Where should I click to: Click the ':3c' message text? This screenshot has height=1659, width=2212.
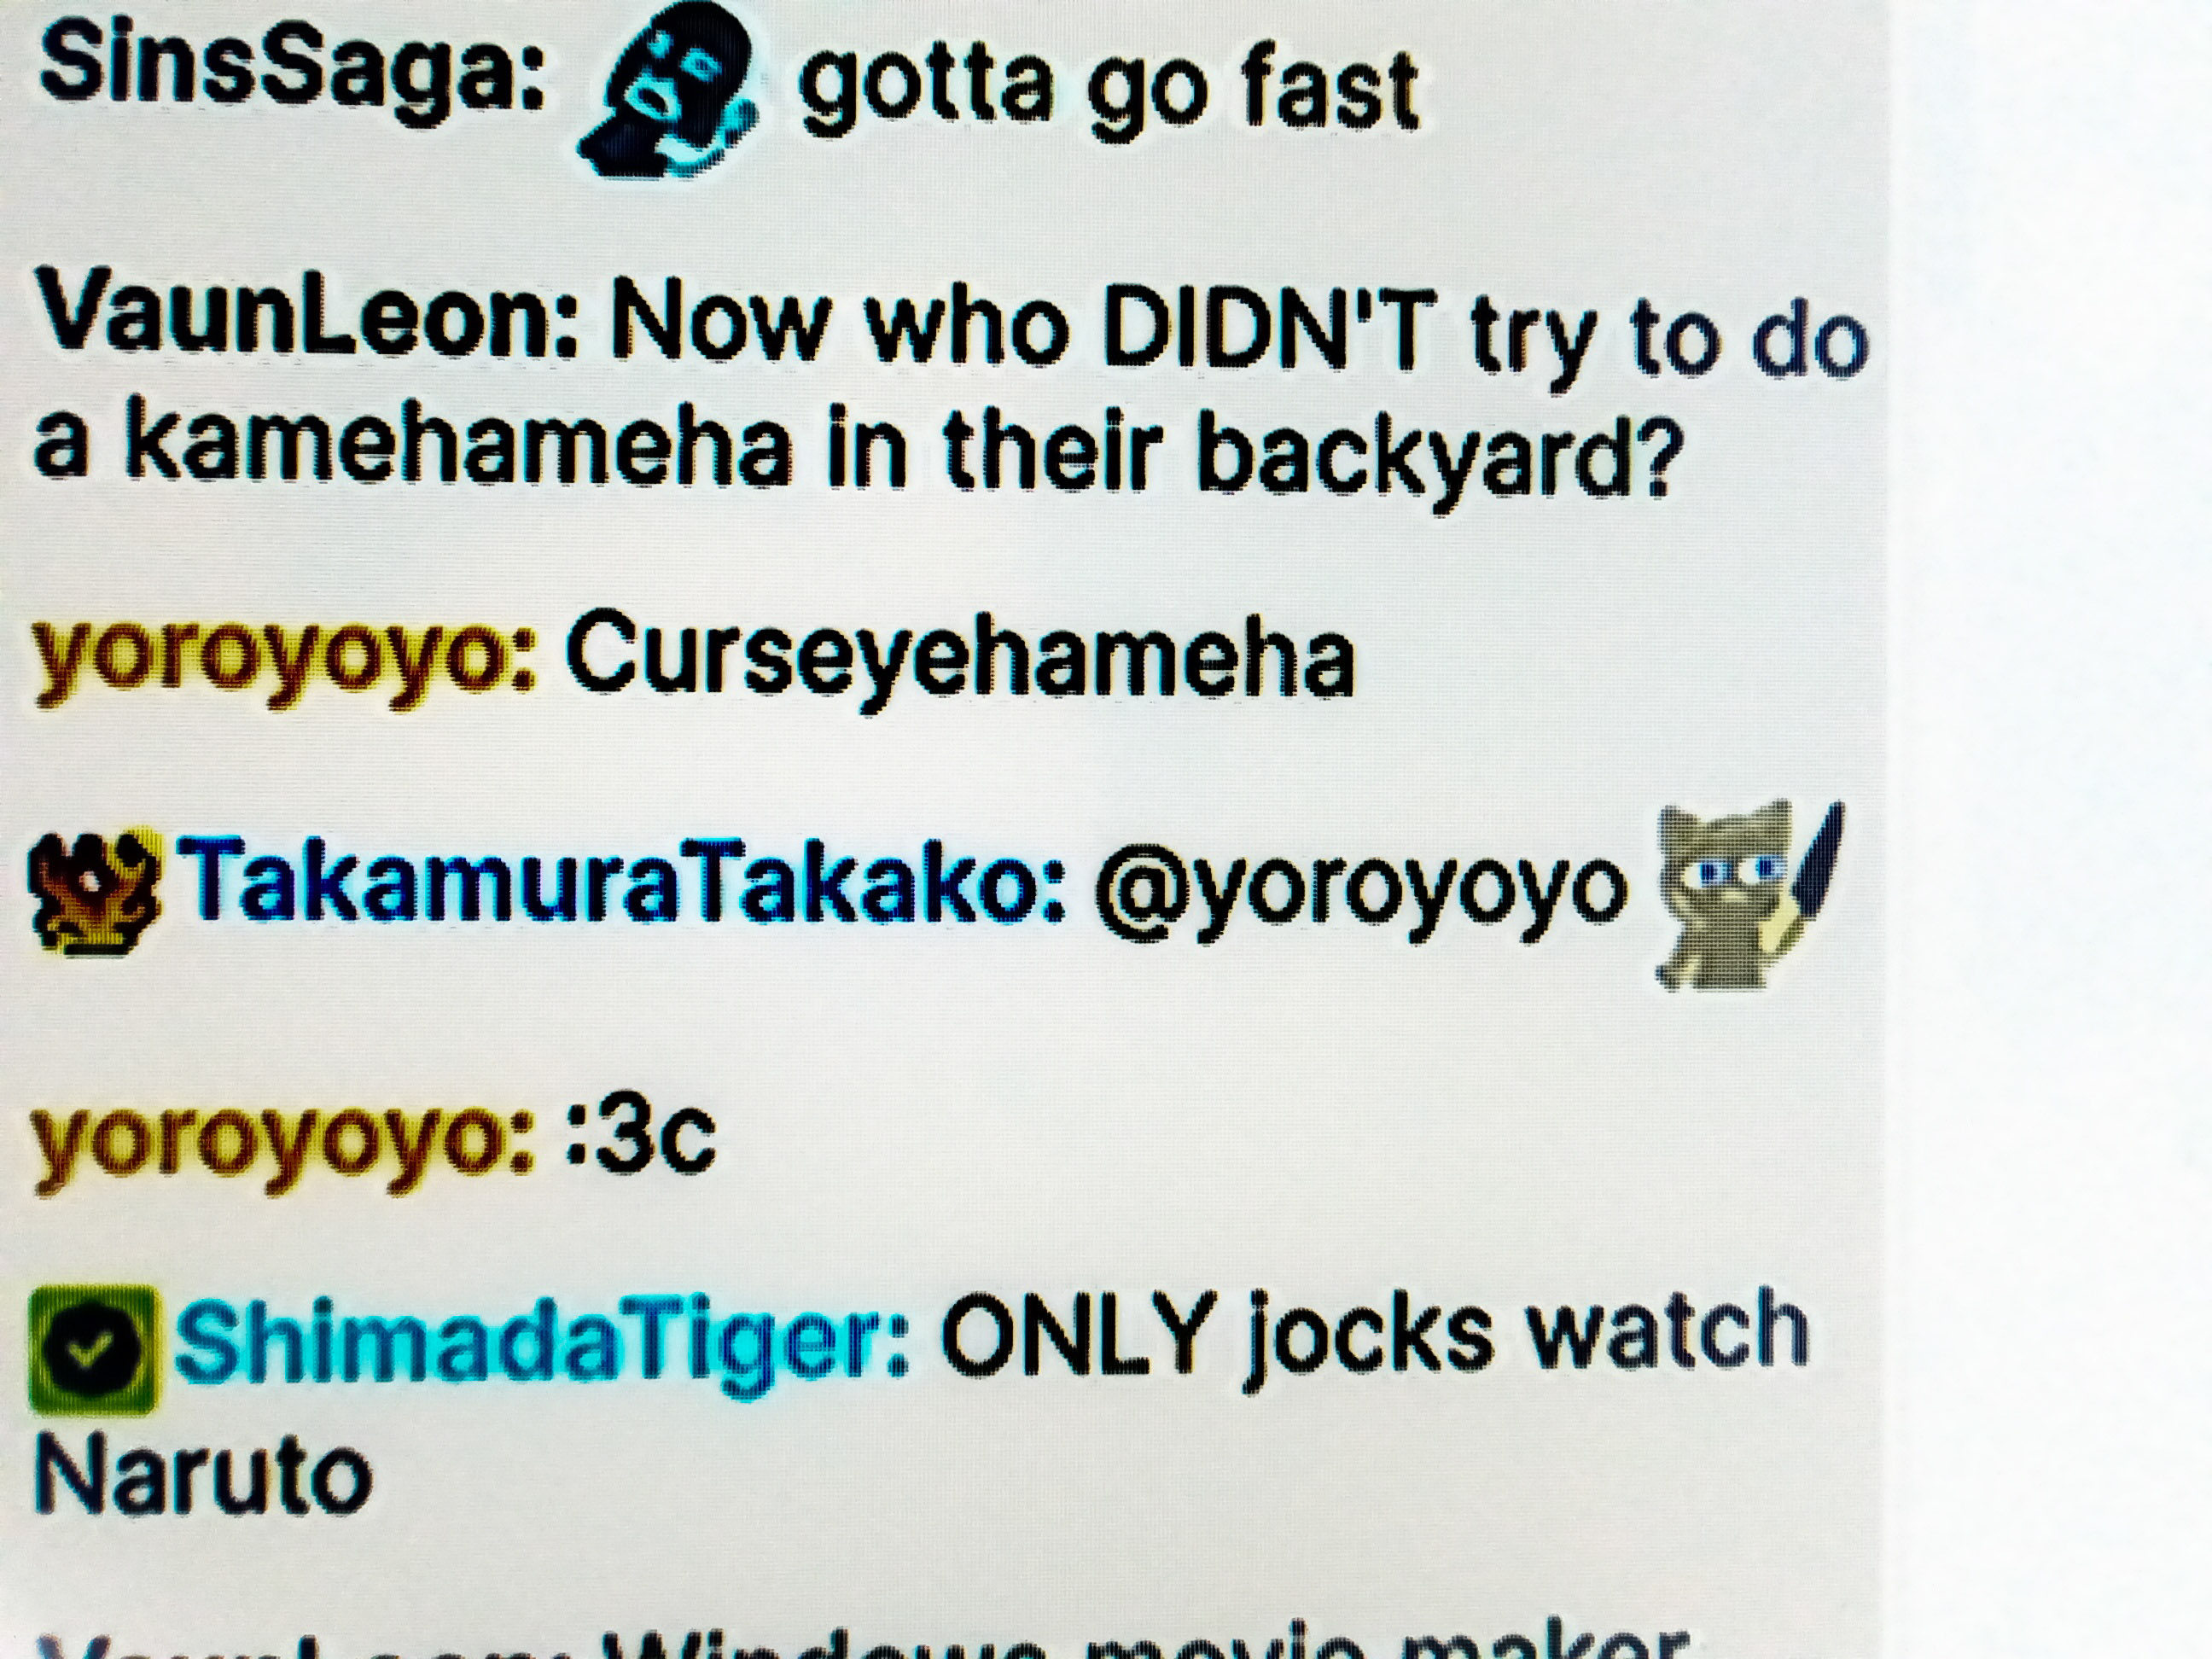click(x=640, y=1137)
